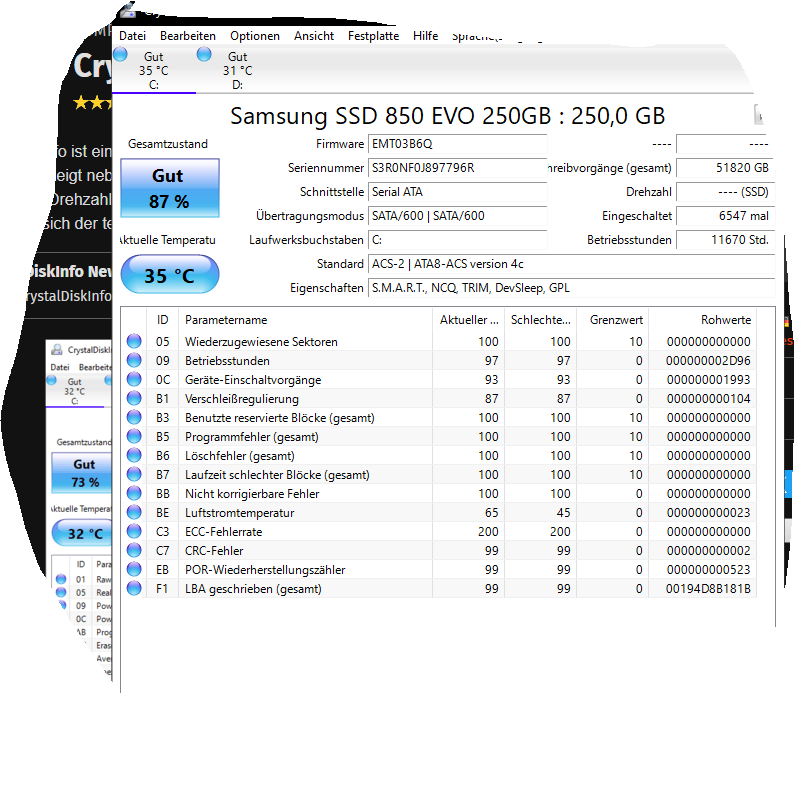Viewport: 795px width, 794px height.
Task: Open the Datei menu
Action: (132, 35)
